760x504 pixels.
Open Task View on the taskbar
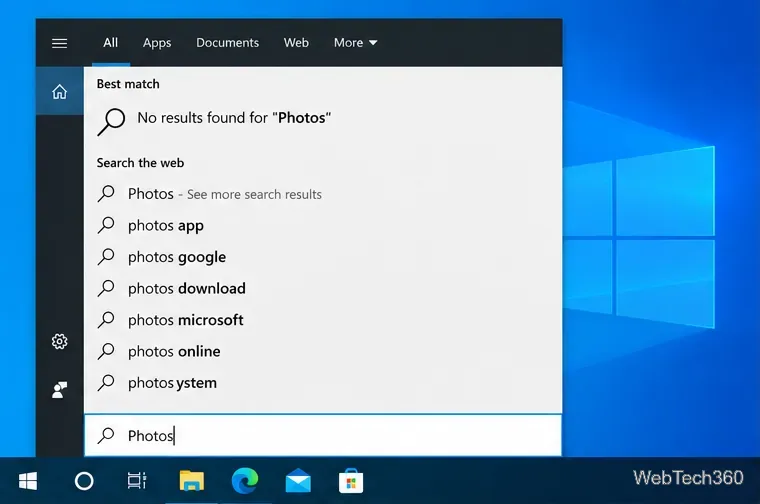[x=137, y=481]
